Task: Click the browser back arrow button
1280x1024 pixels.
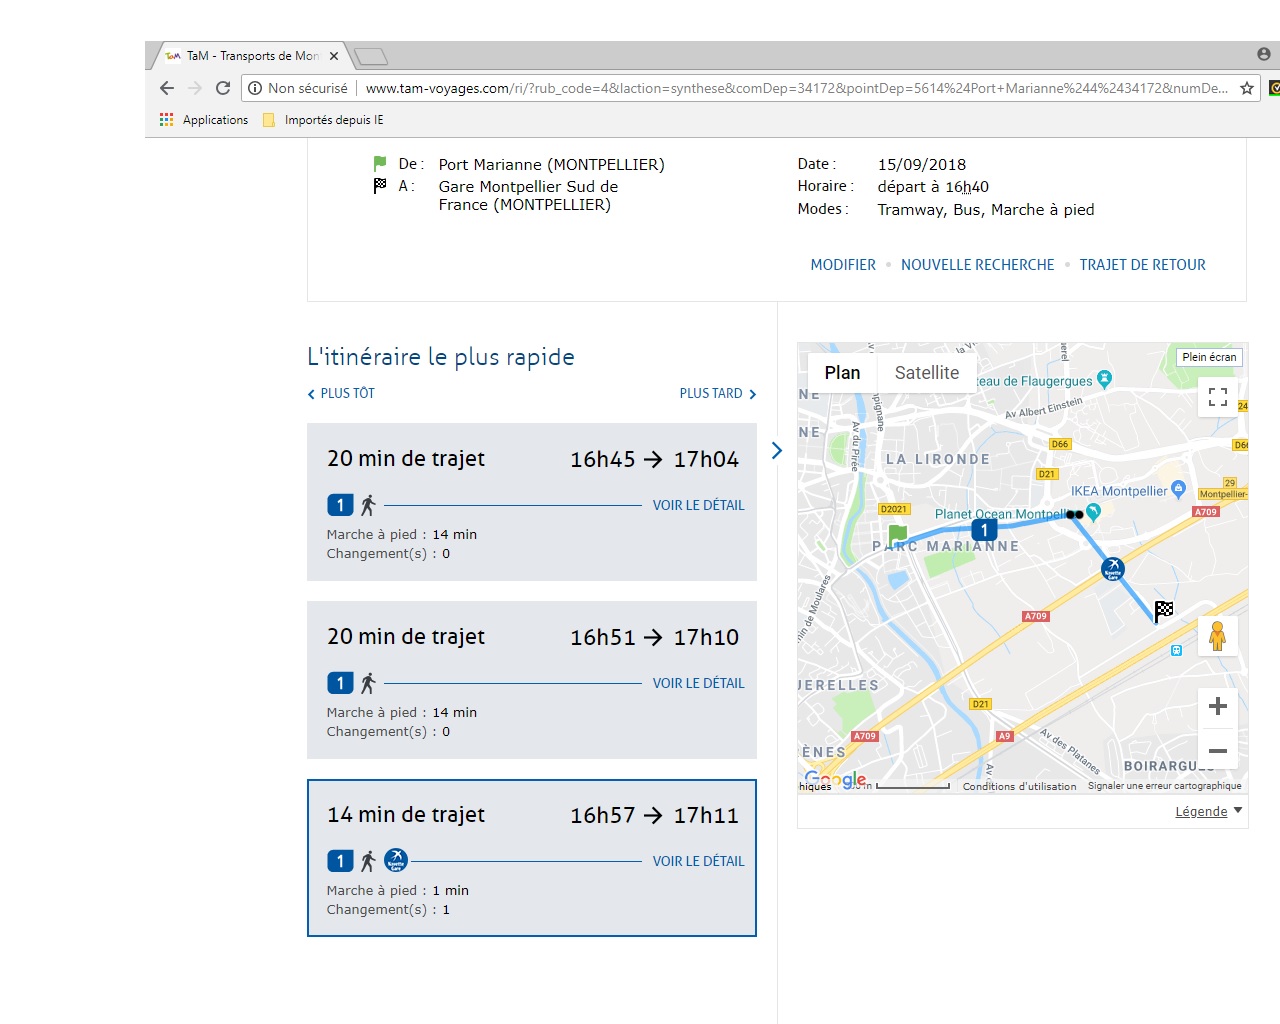Action: tap(167, 88)
